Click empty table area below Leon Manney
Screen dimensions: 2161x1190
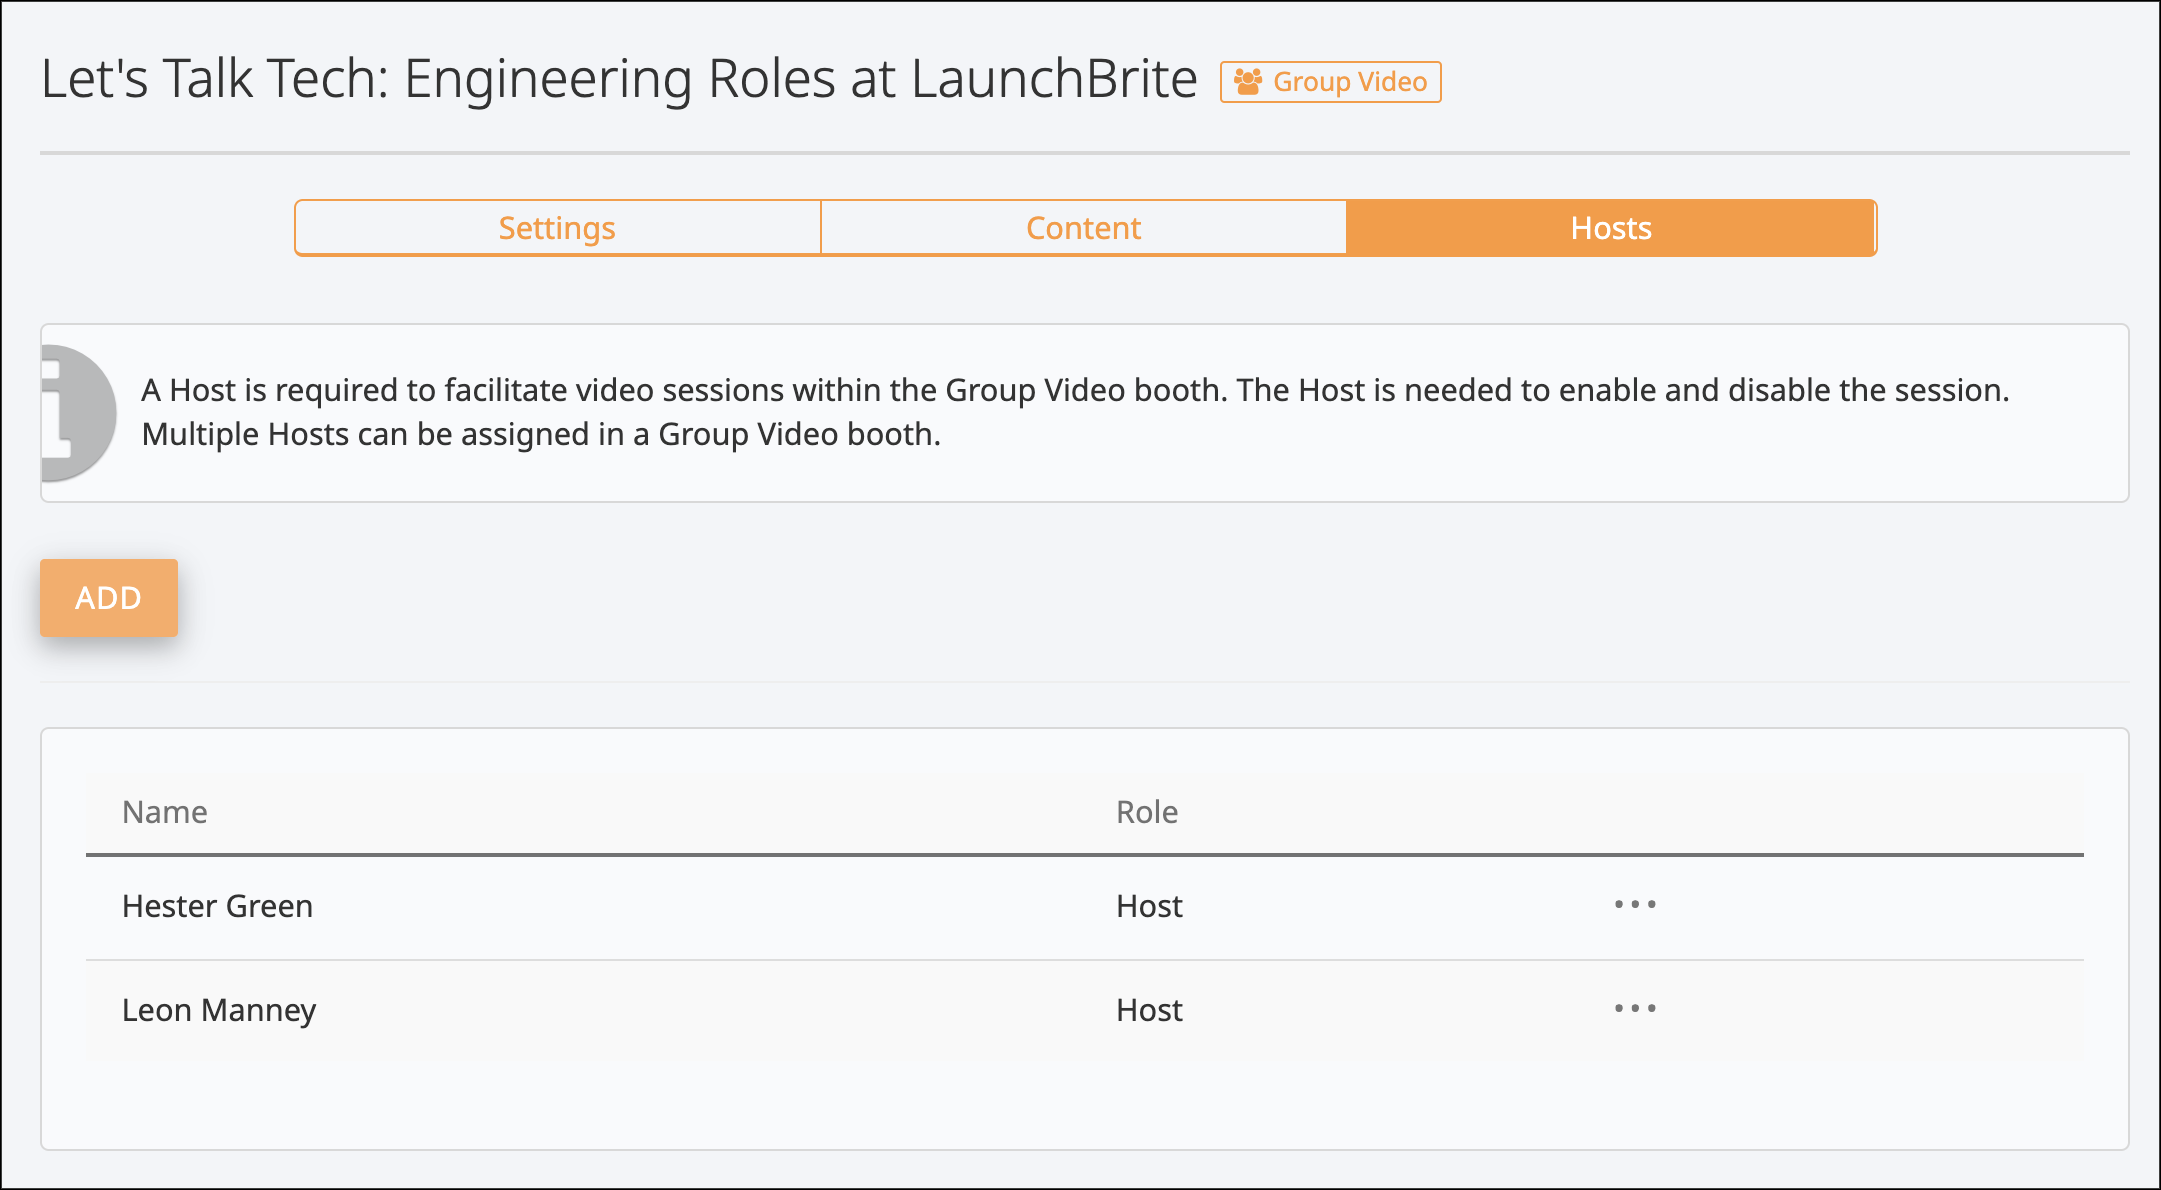tap(1085, 1105)
